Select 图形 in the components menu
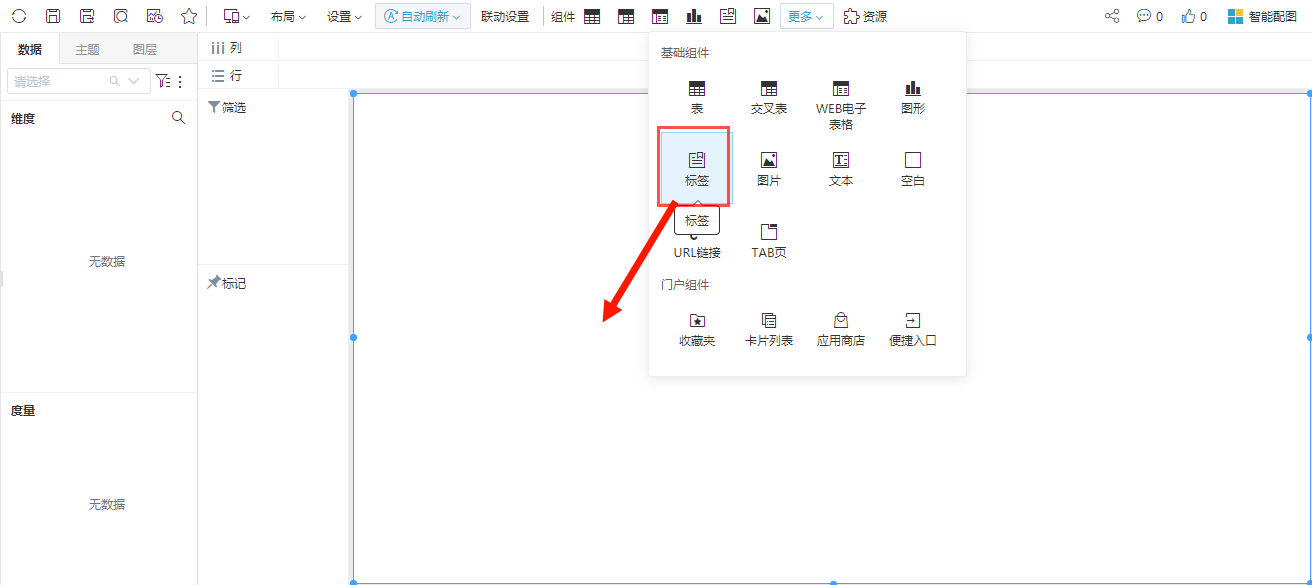1312x585 pixels. click(x=913, y=97)
